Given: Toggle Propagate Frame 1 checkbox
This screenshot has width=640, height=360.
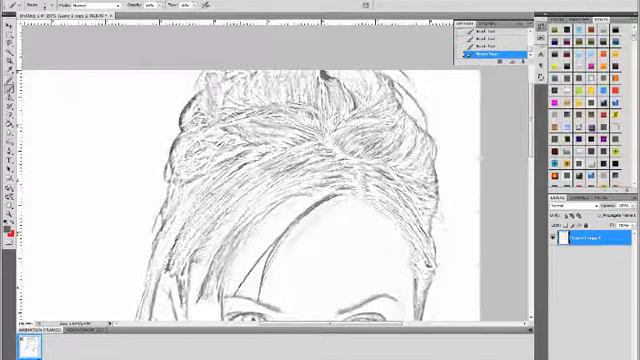Looking at the screenshot, I should 600,216.
